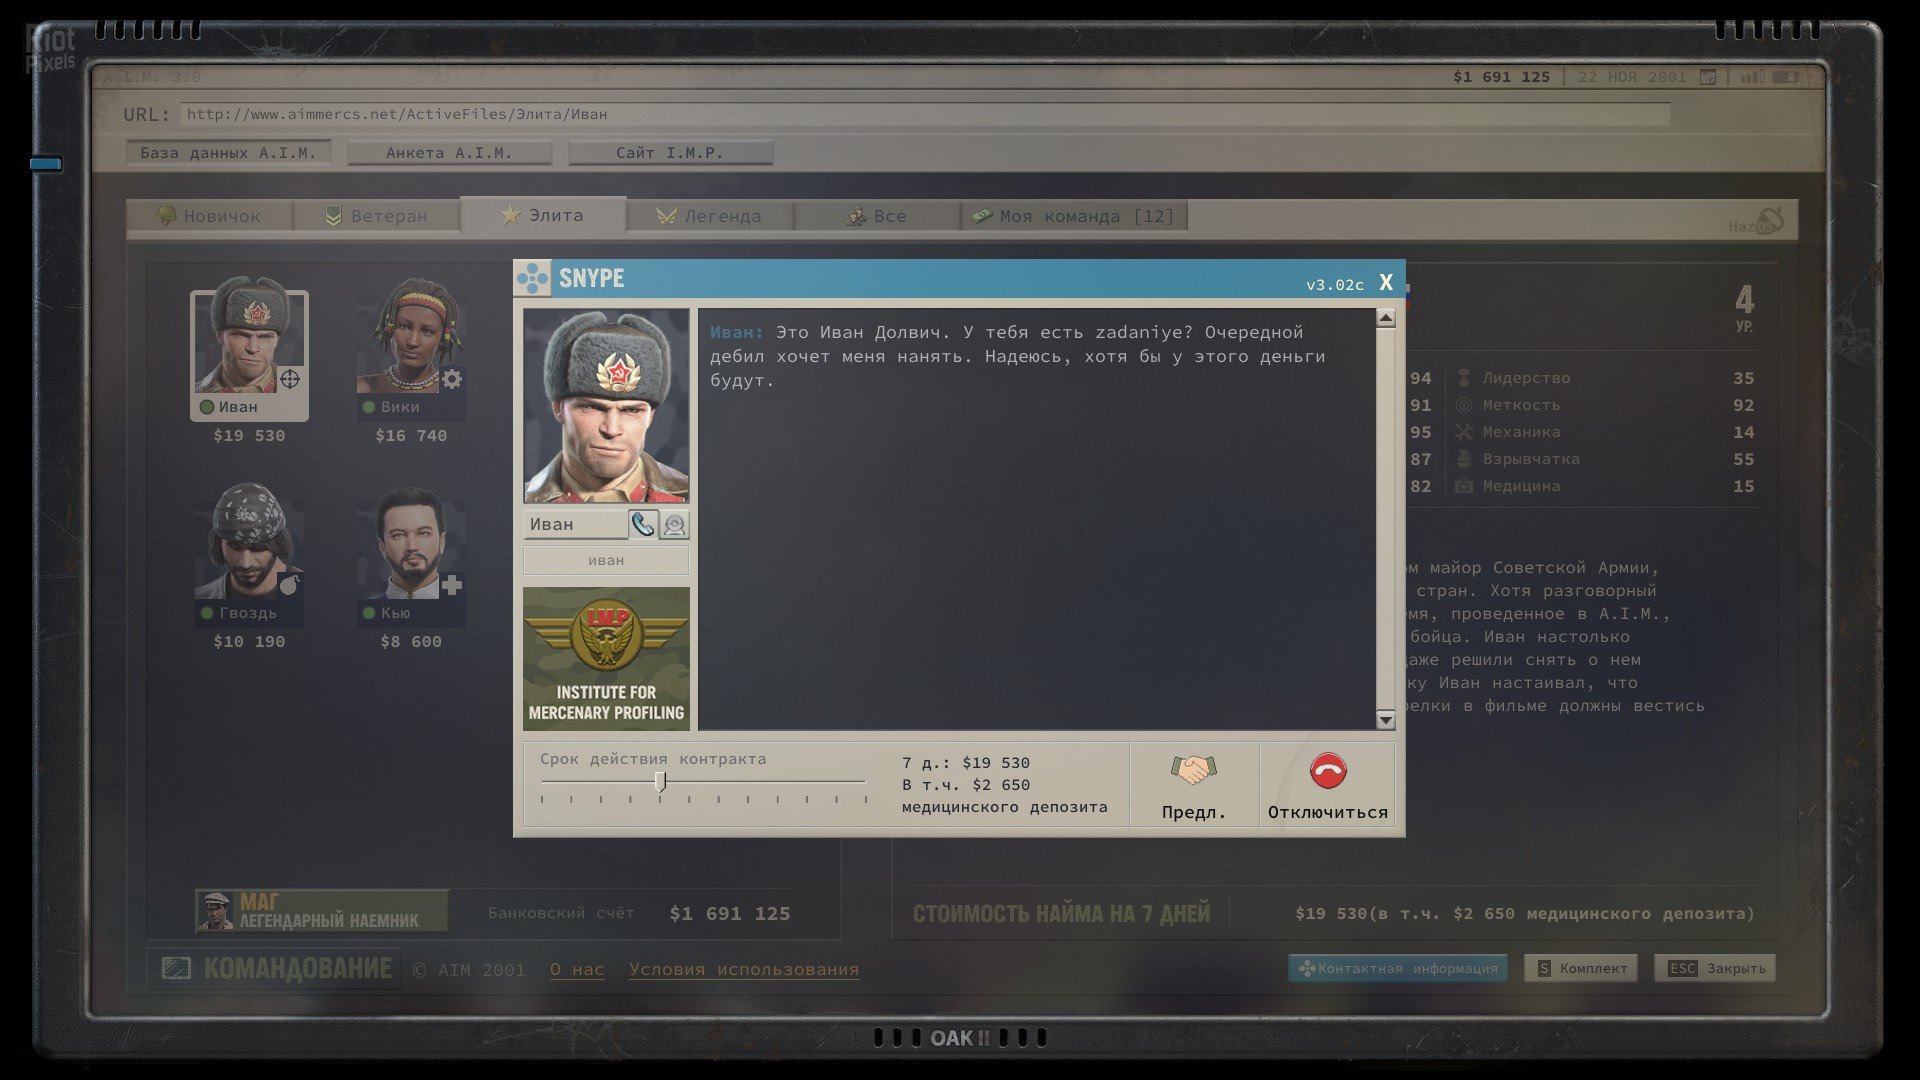Toggle Kyu's online status dot

pyautogui.click(x=367, y=613)
